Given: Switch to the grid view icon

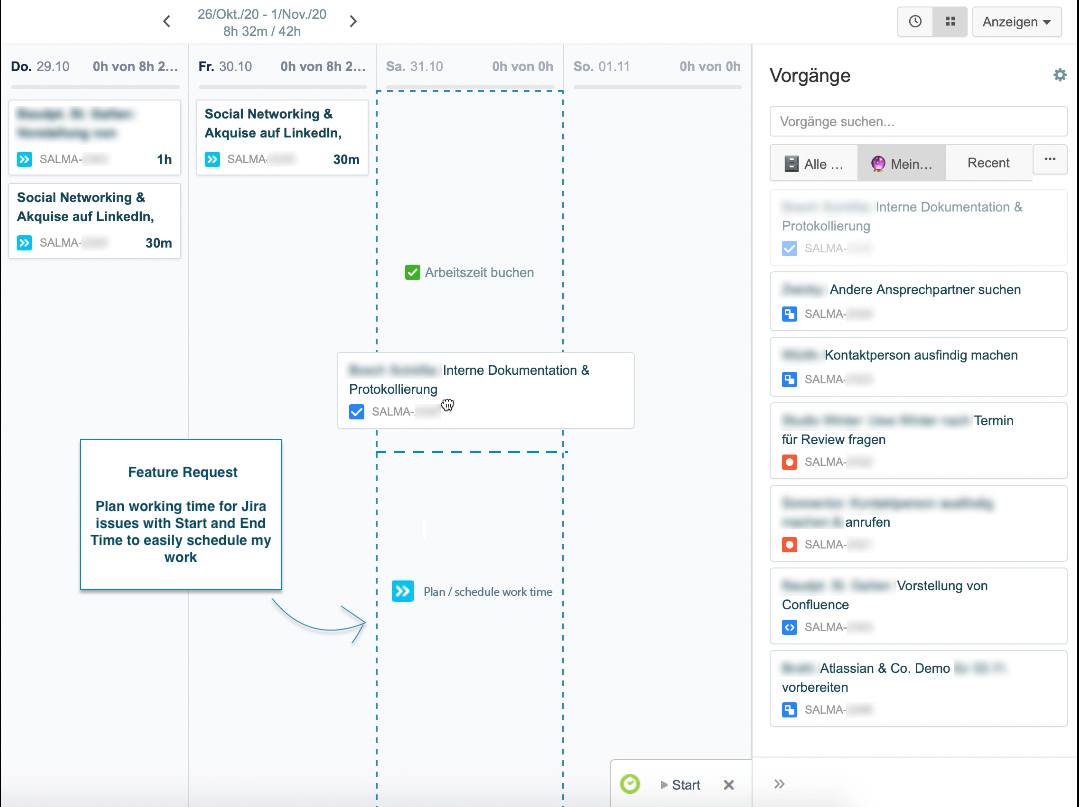Looking at the screenshot, I should click(950, 22).
